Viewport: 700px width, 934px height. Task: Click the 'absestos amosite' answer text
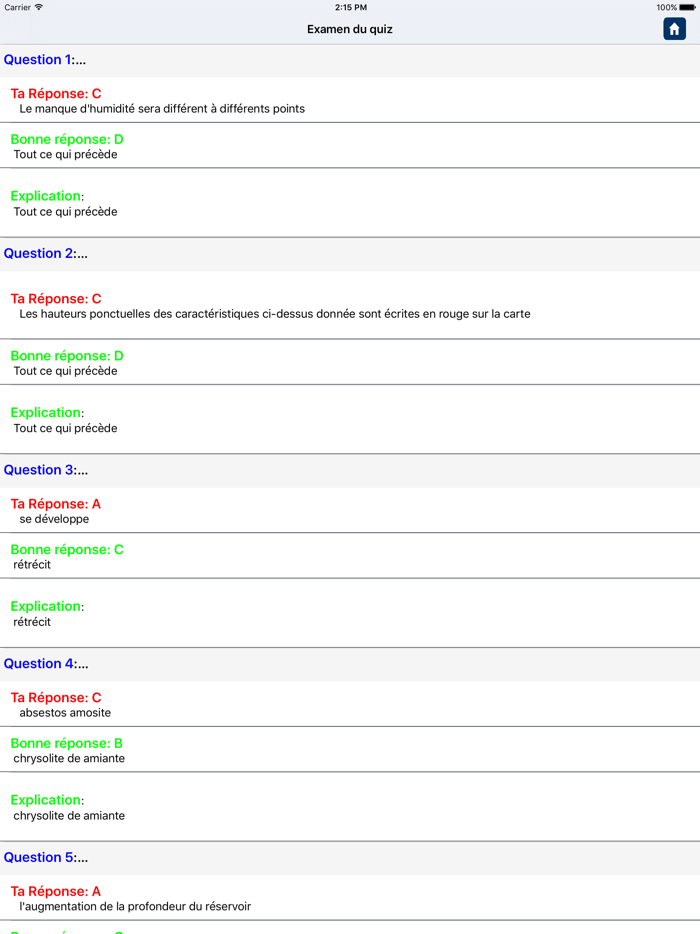coord(65,712)
